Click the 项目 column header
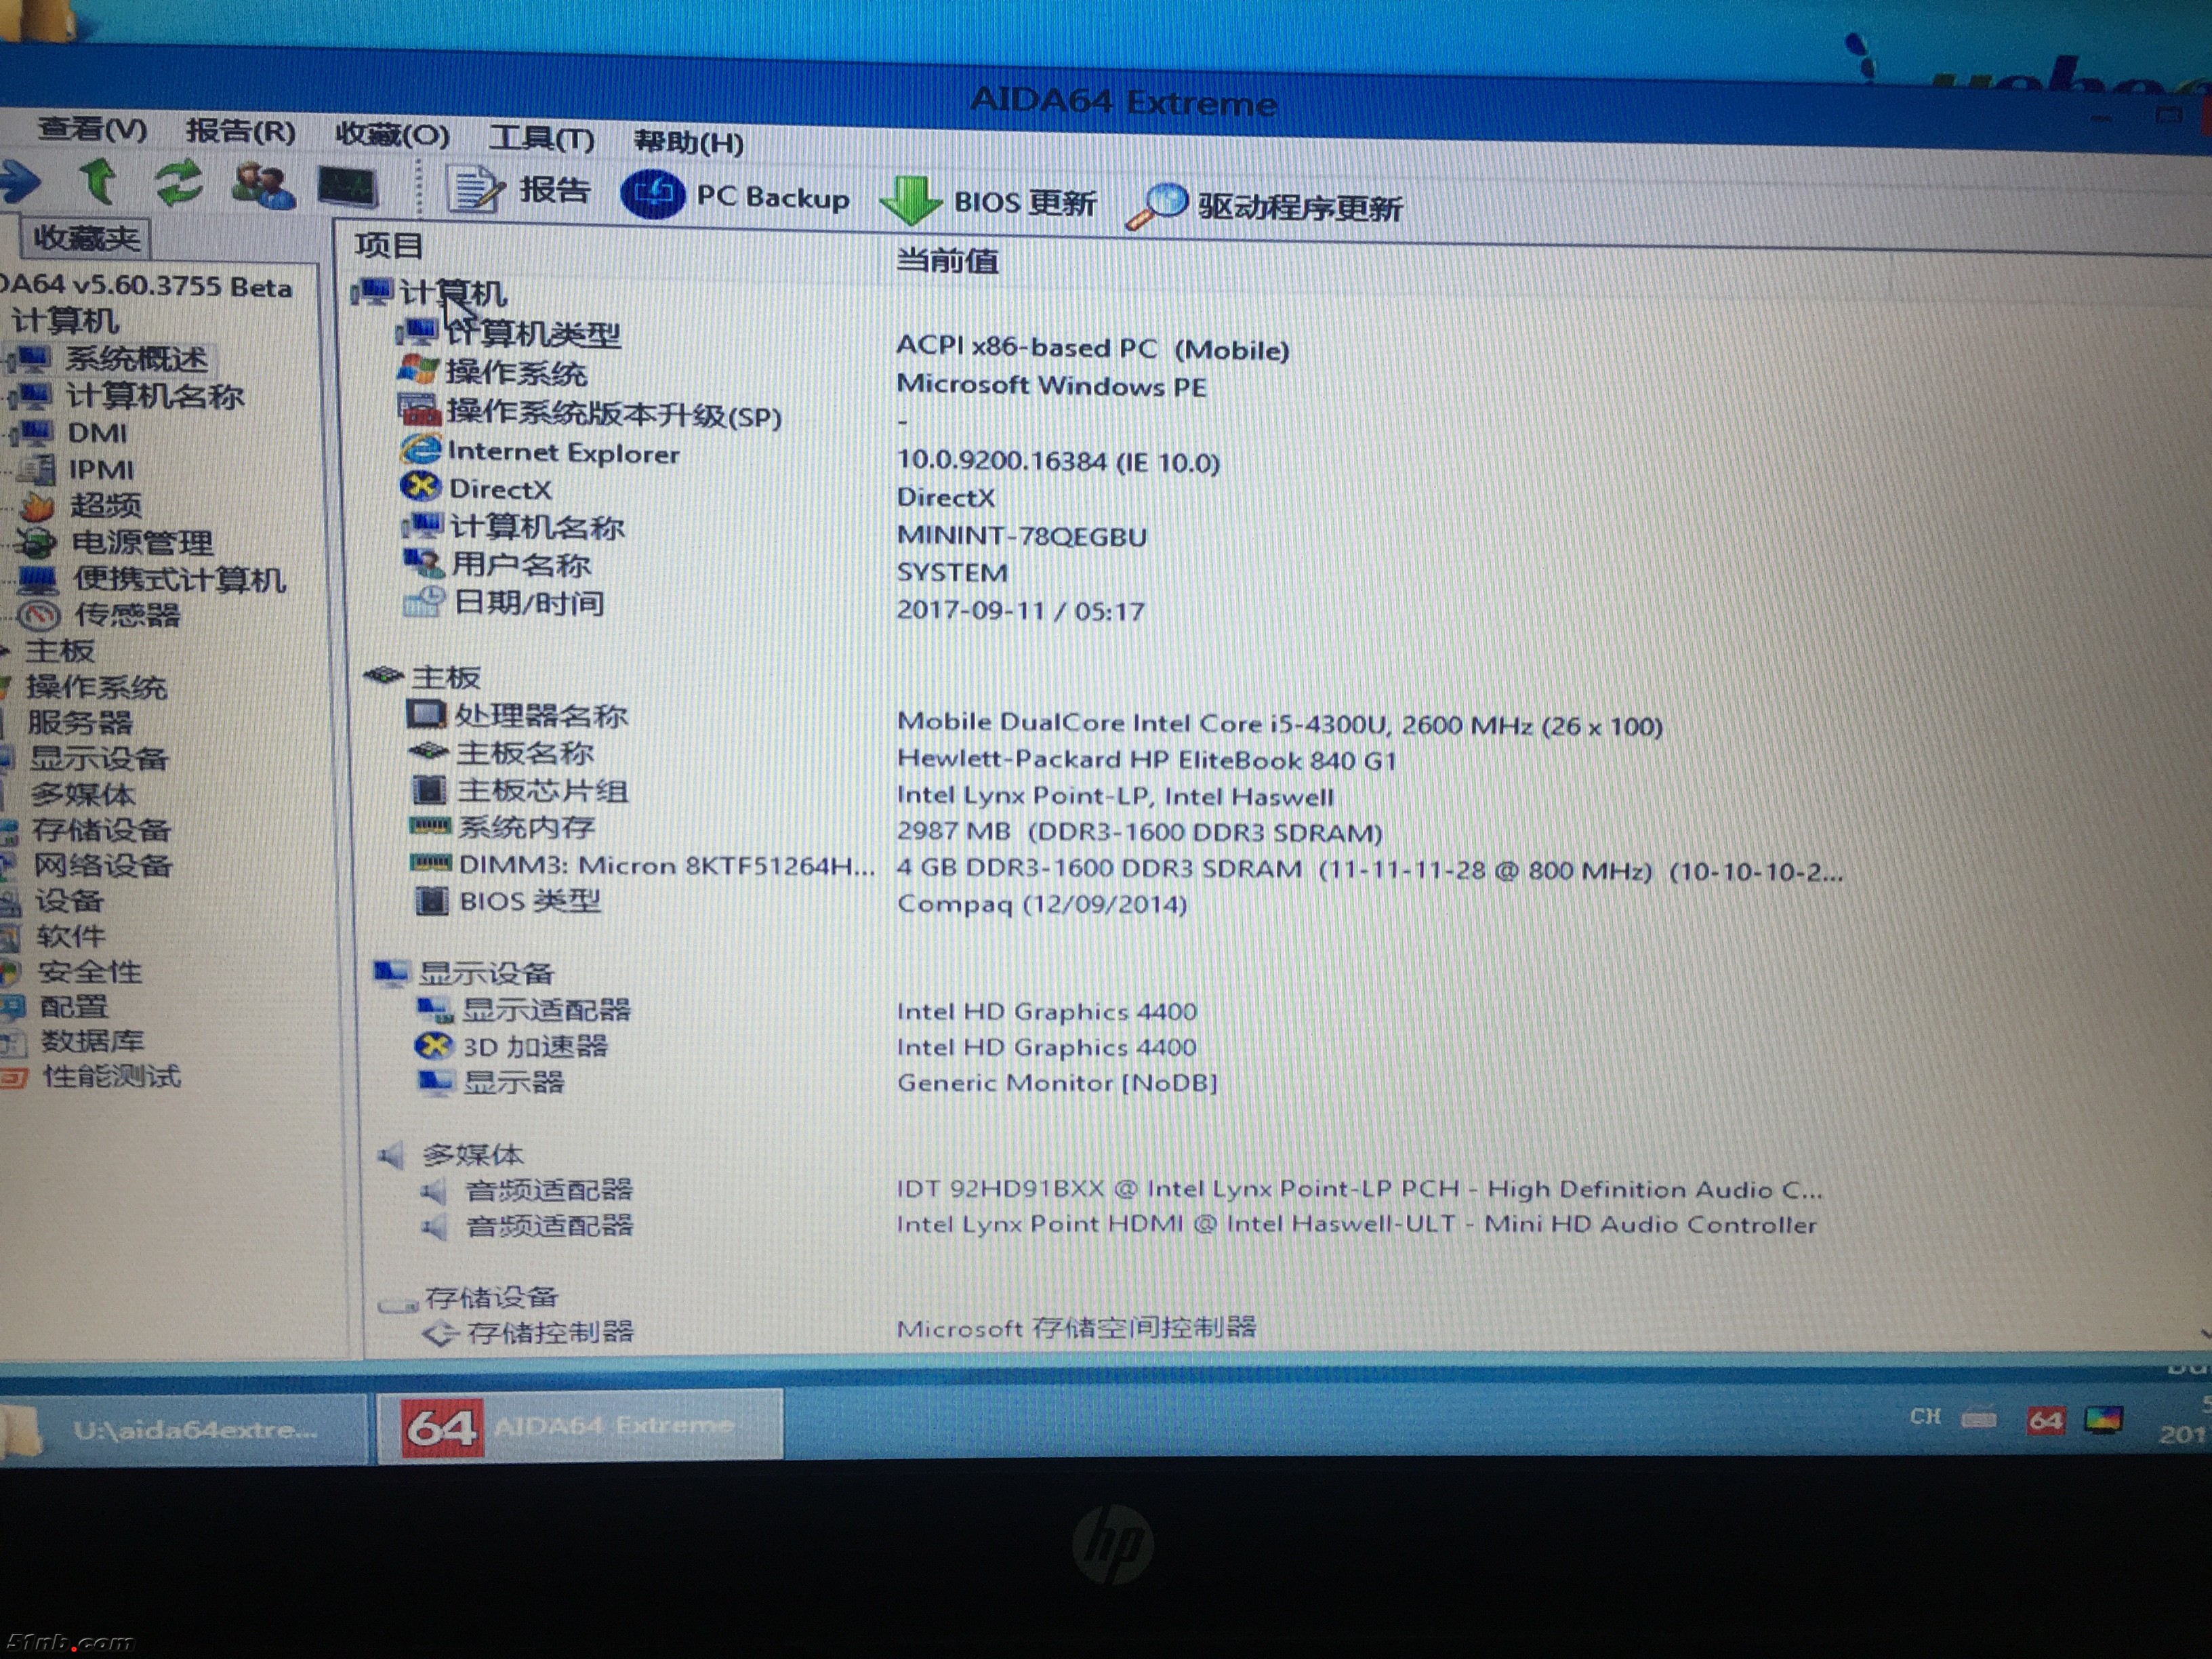This screenshot has width=2212, height=1659. (x=389, y=245)
